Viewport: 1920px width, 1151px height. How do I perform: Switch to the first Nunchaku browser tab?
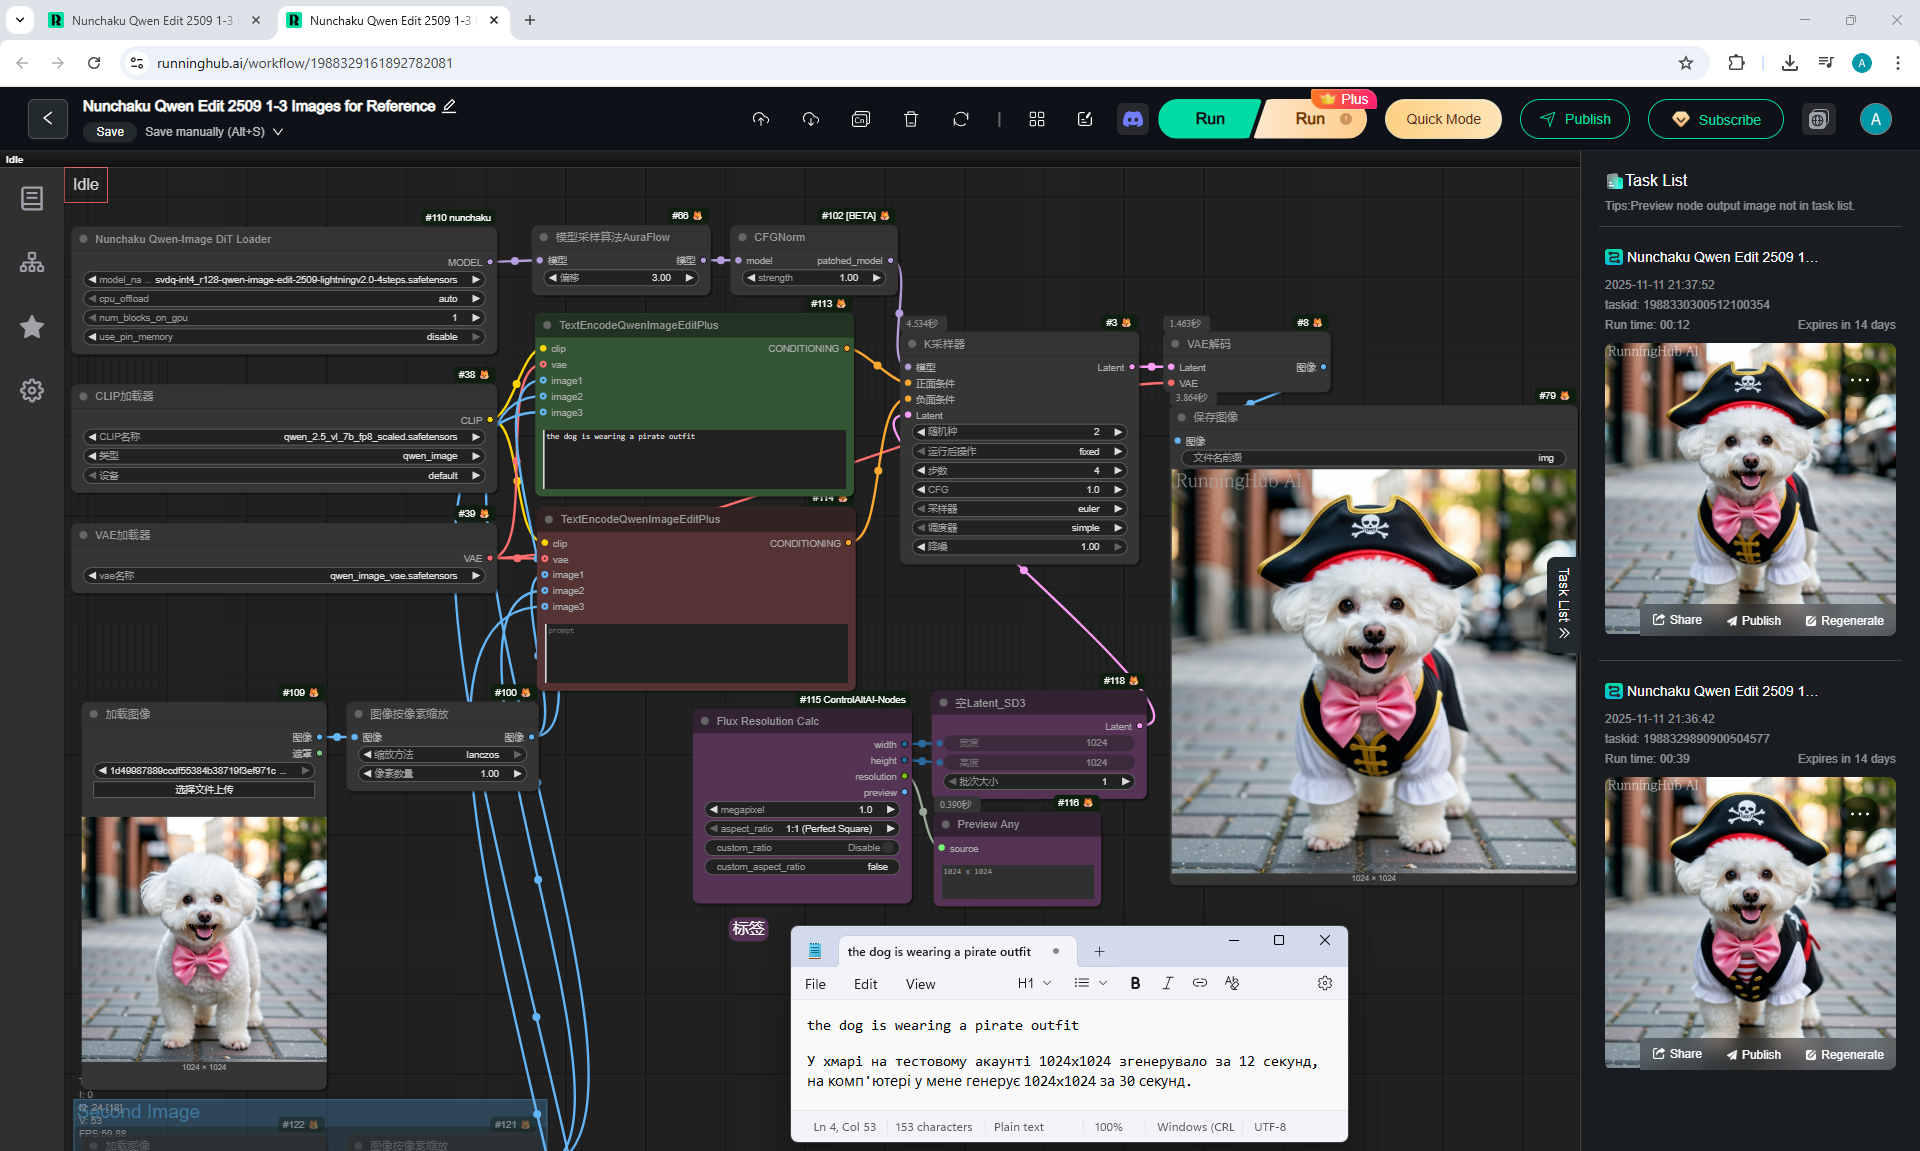(150, 20)
